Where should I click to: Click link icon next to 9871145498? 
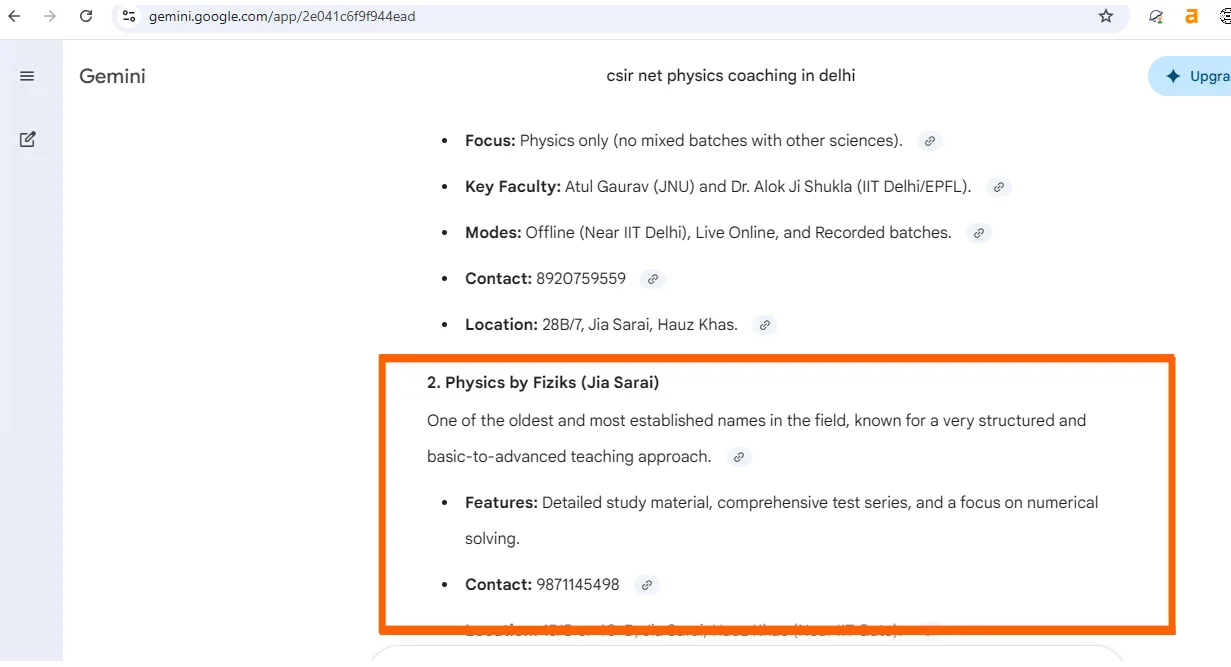pyautogui.click(x=647, y=585)
